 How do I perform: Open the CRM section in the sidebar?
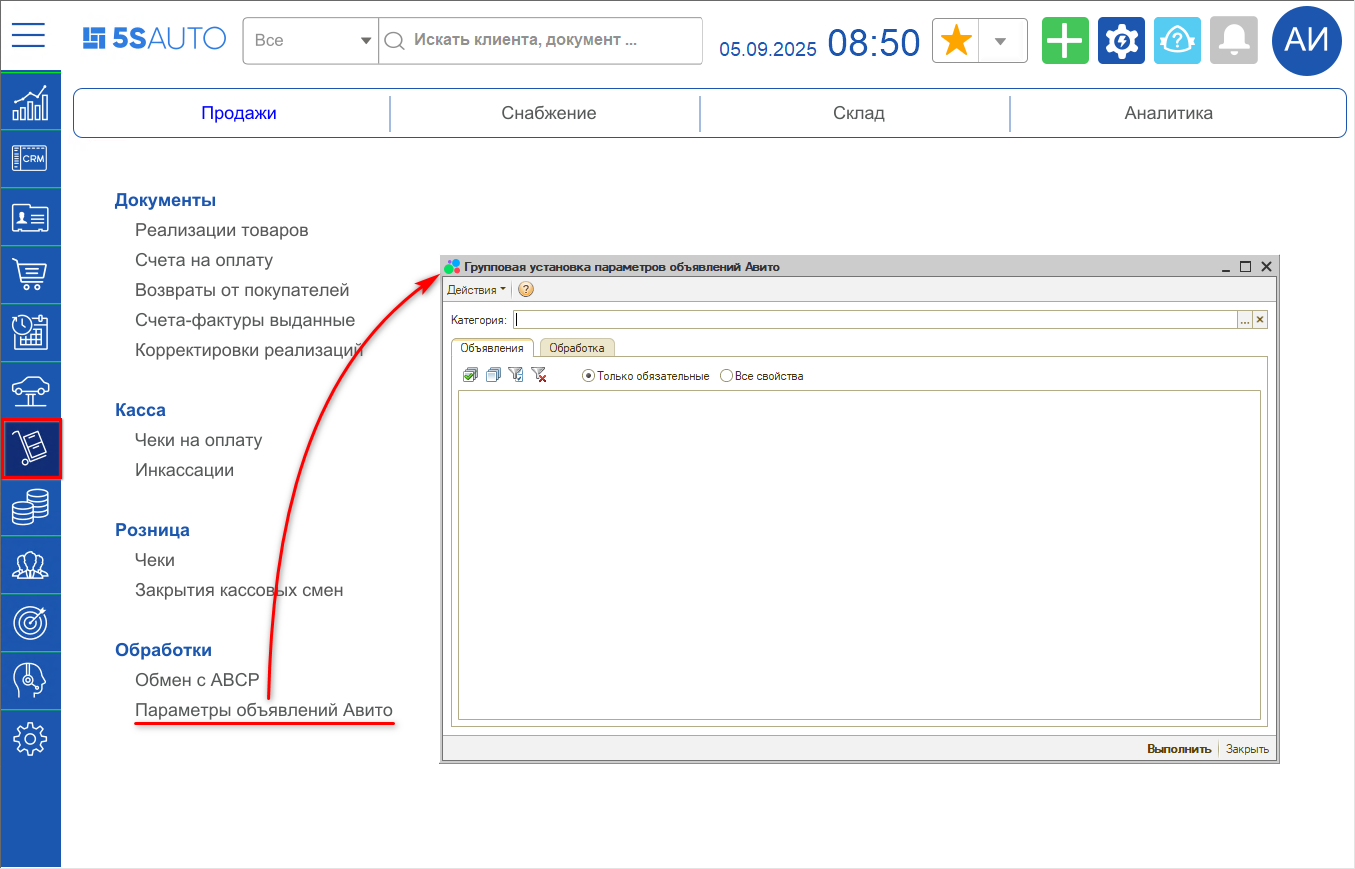[x=30, y=159]
